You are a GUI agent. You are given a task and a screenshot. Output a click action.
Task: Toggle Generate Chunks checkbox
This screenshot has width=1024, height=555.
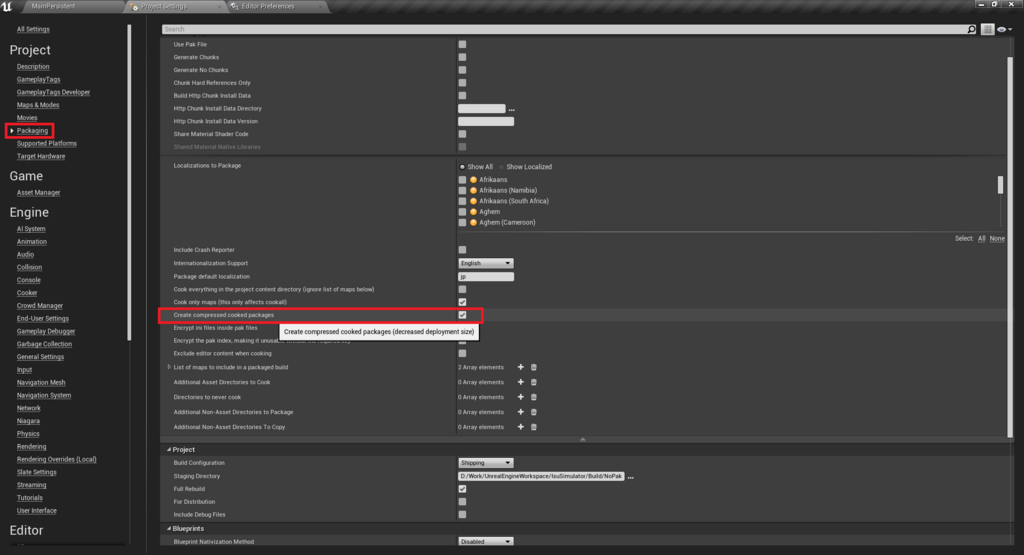pyautogui.click(x=462, y=57)
